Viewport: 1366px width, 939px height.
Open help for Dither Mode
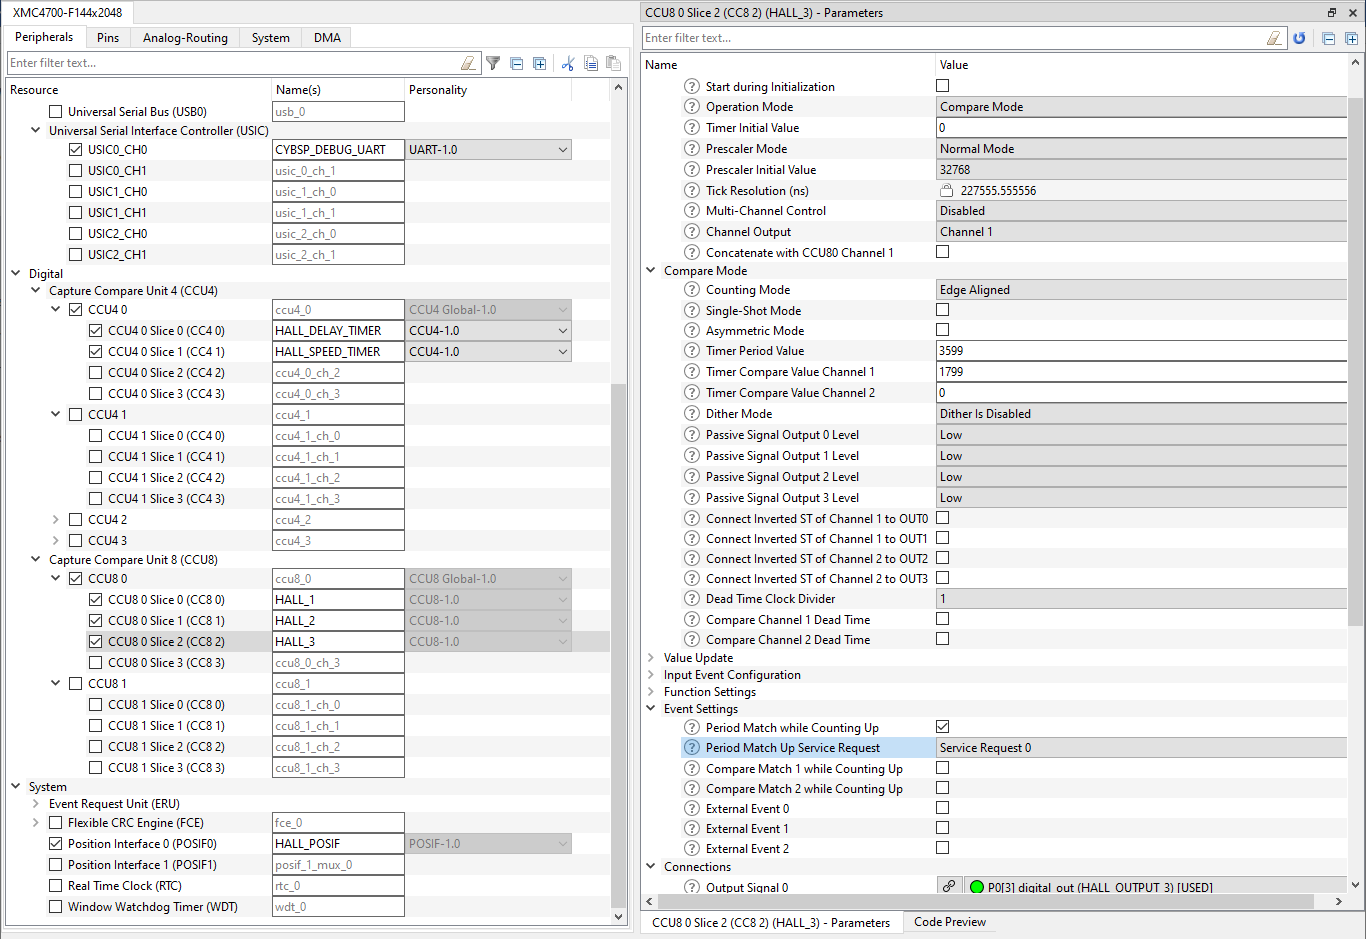[x=692, y=414]
